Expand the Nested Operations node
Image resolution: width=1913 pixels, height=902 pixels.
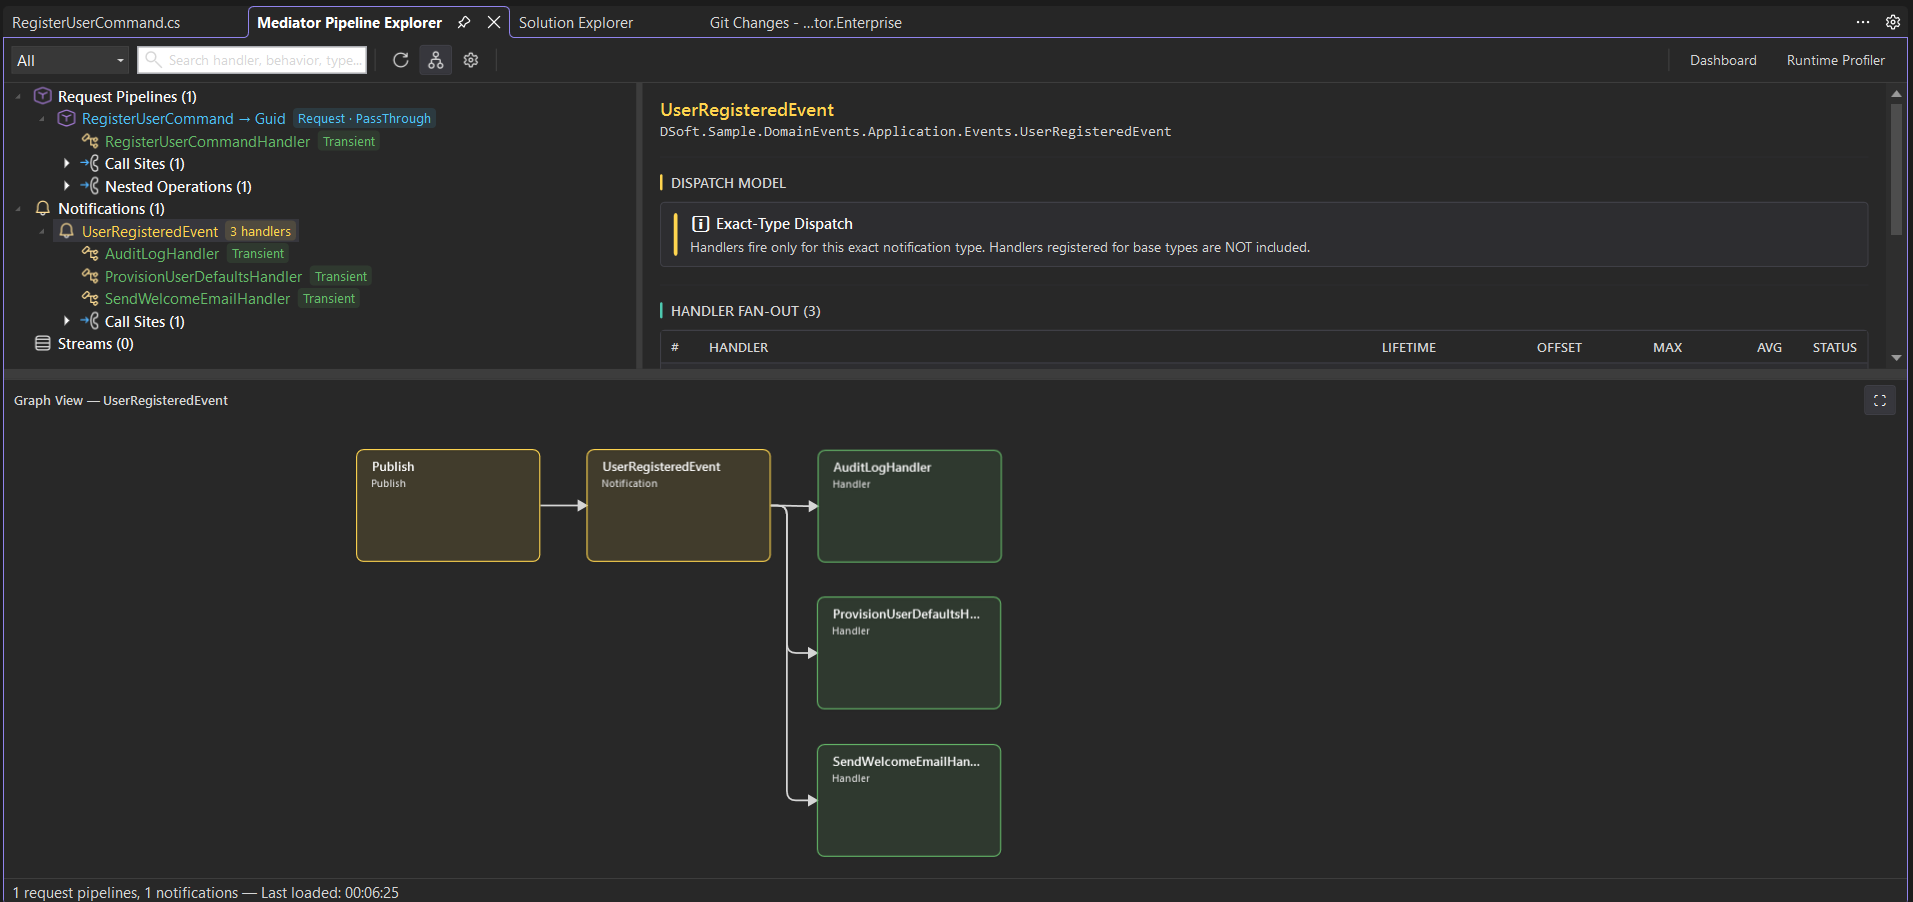[67, 186]
